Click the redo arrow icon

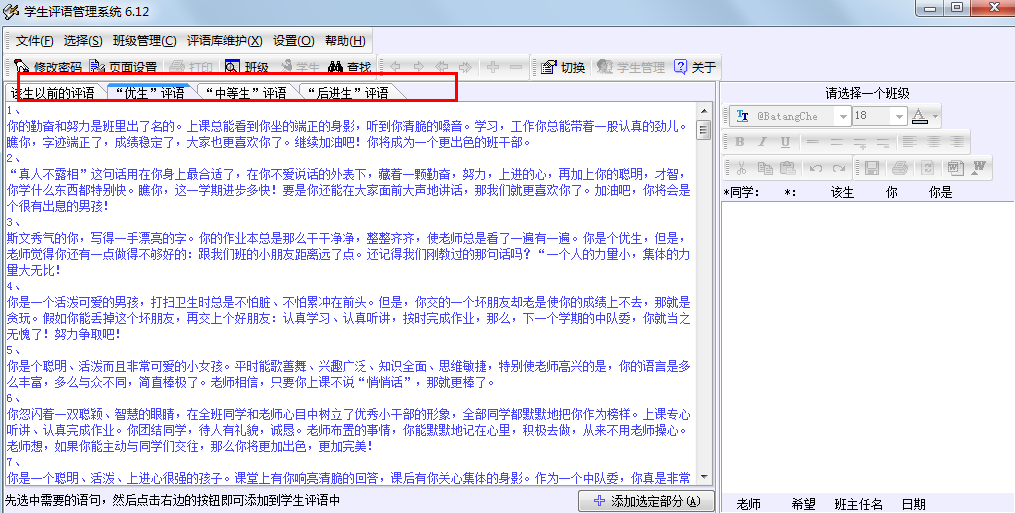[839, 168]
